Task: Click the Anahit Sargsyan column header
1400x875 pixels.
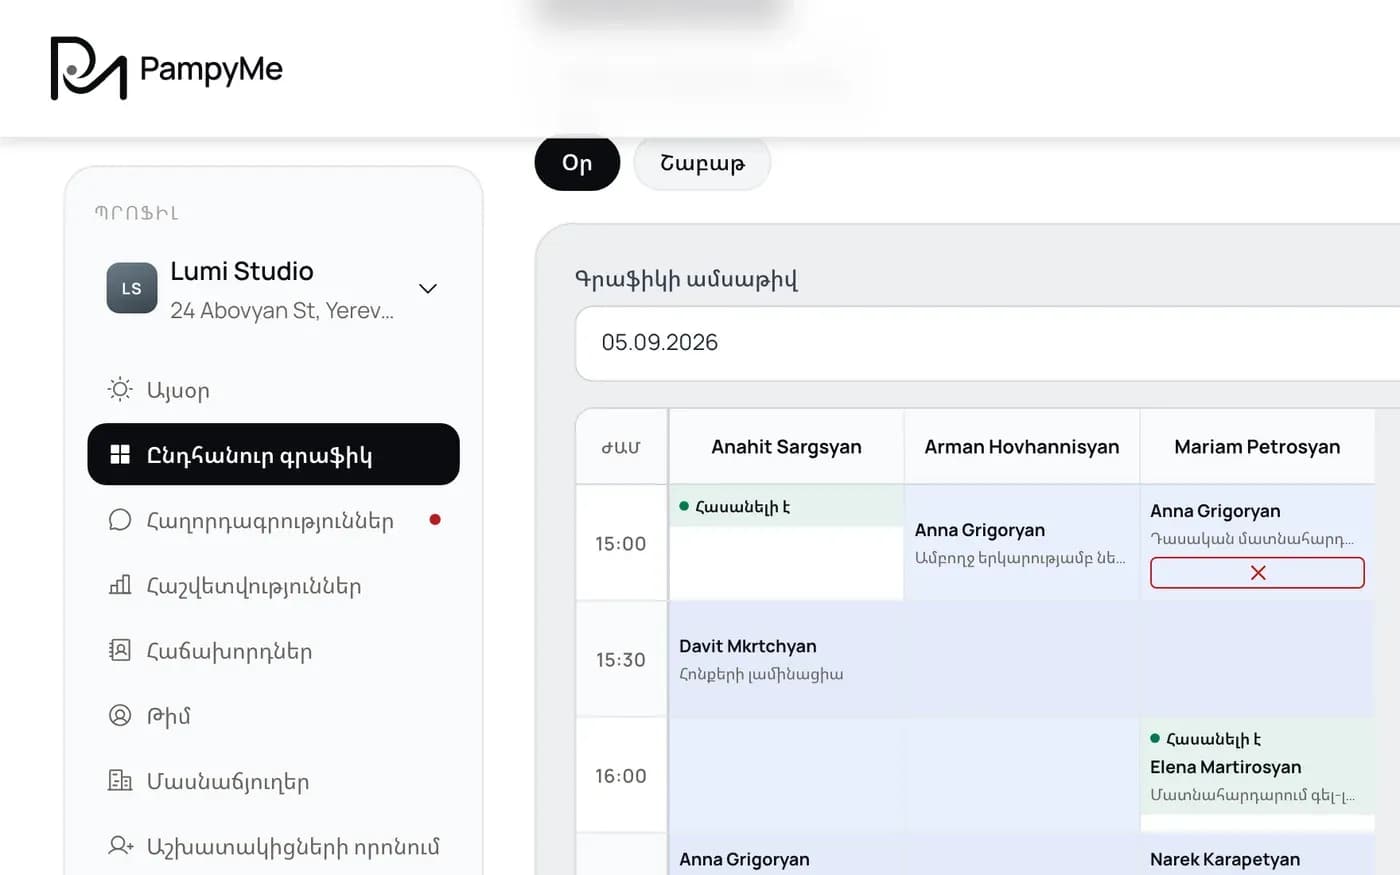Action: click(x=786, y=447)
